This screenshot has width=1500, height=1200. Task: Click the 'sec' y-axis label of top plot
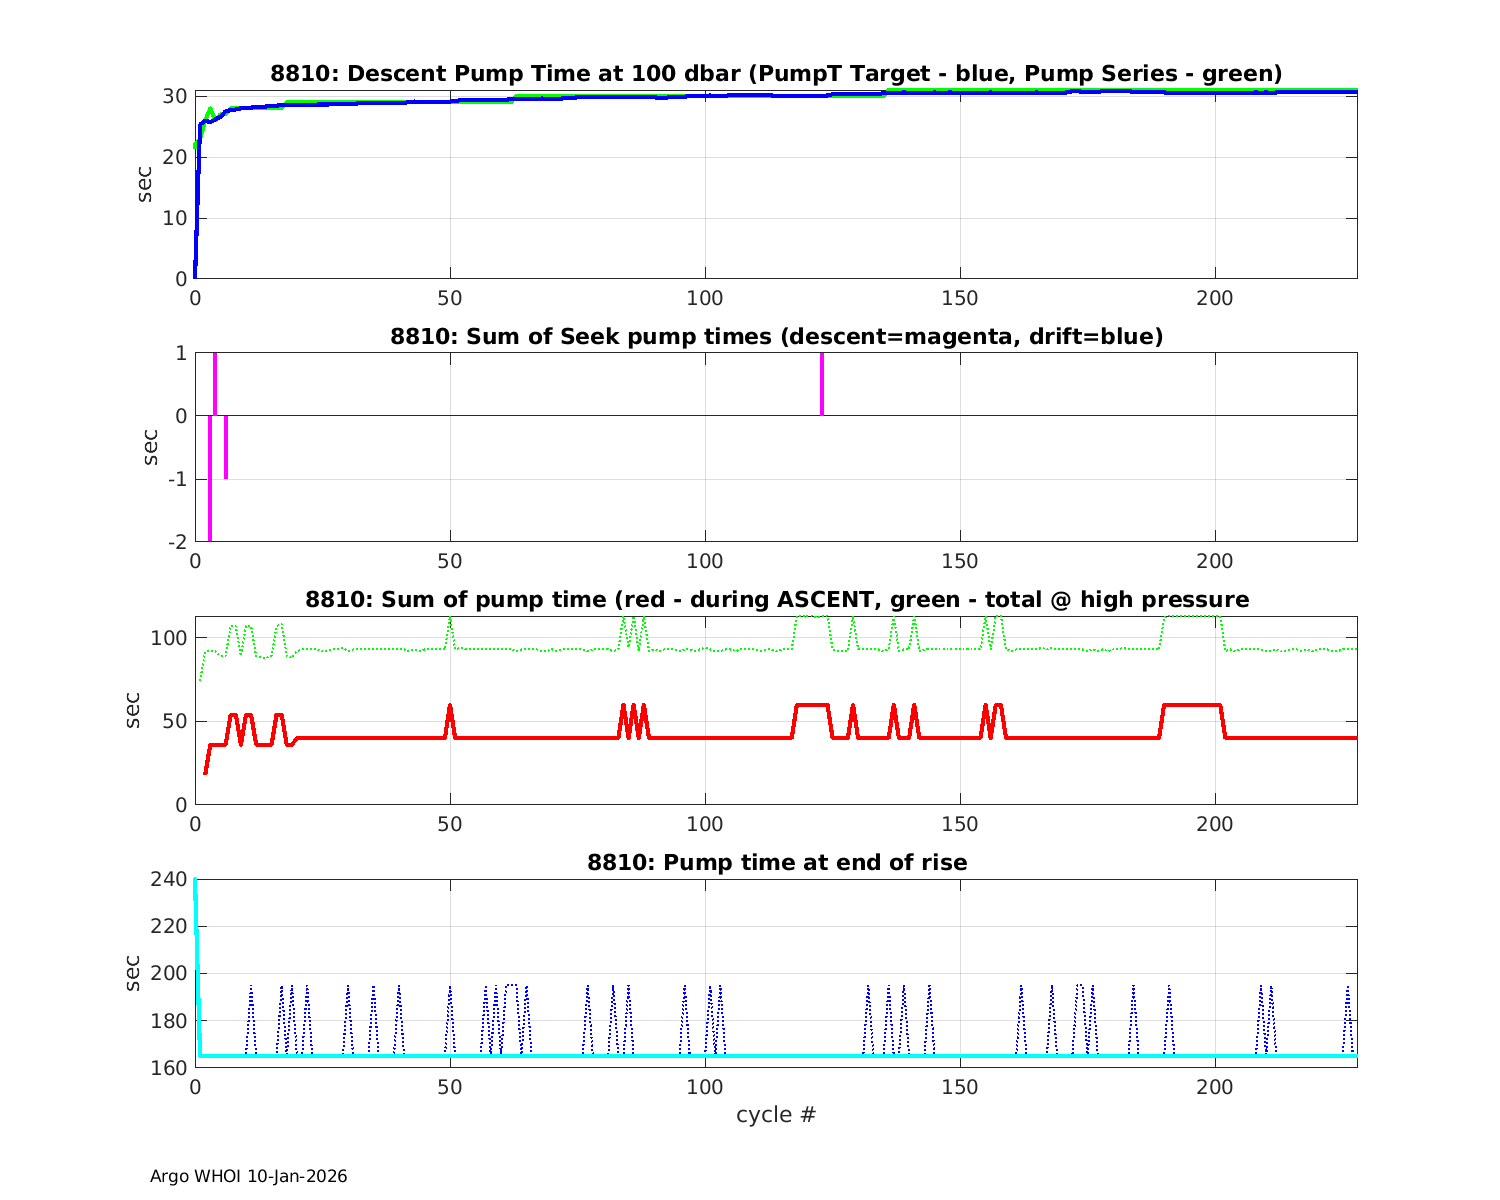[x=146, y=185]
